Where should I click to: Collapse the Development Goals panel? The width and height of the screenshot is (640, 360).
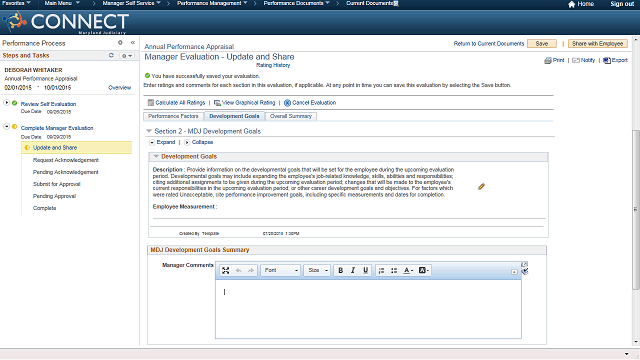click(156, 156)
